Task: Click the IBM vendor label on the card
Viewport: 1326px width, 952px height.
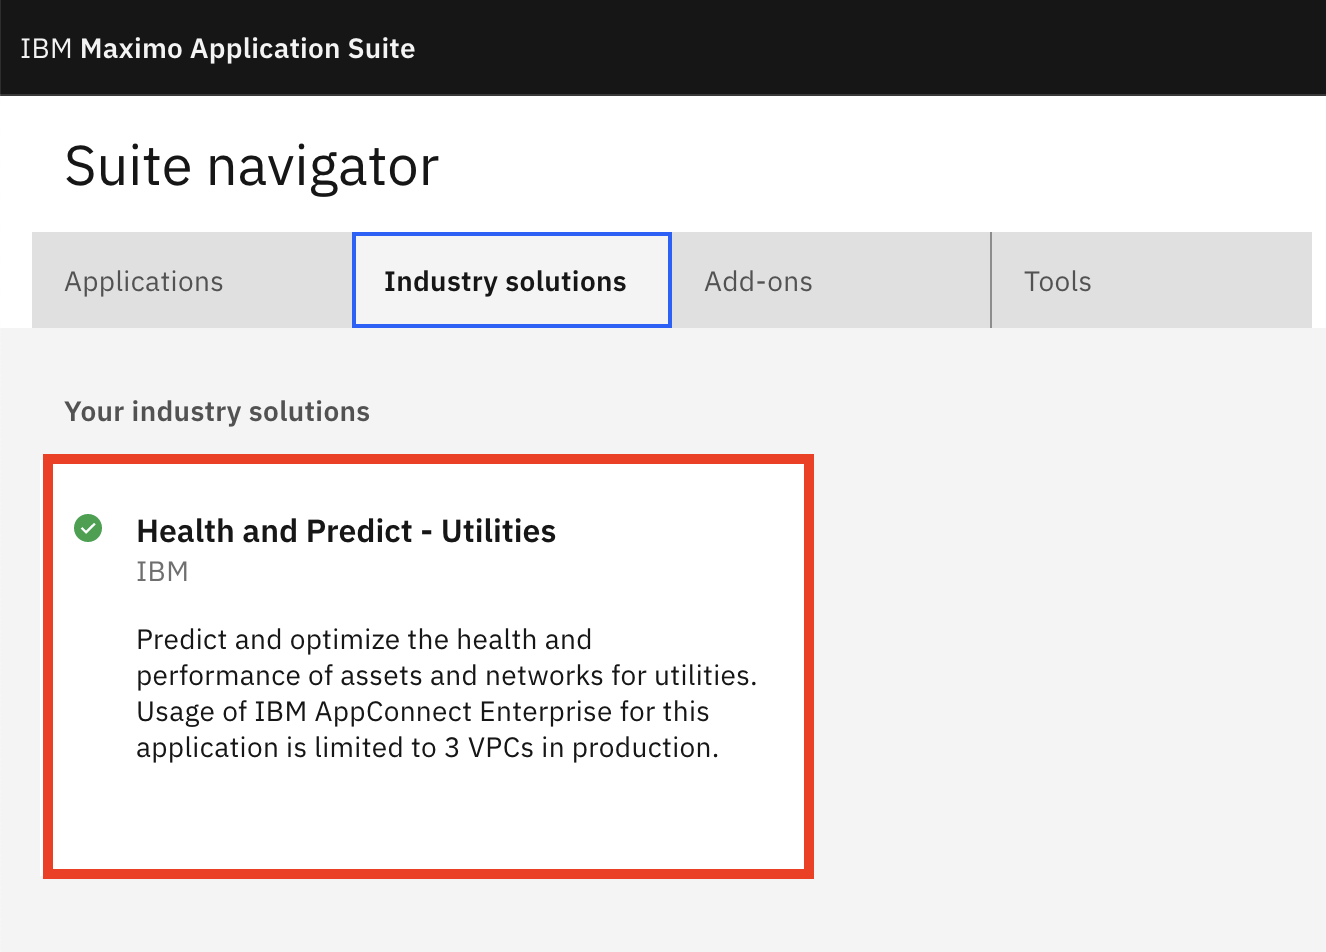Action: point(162,572)
